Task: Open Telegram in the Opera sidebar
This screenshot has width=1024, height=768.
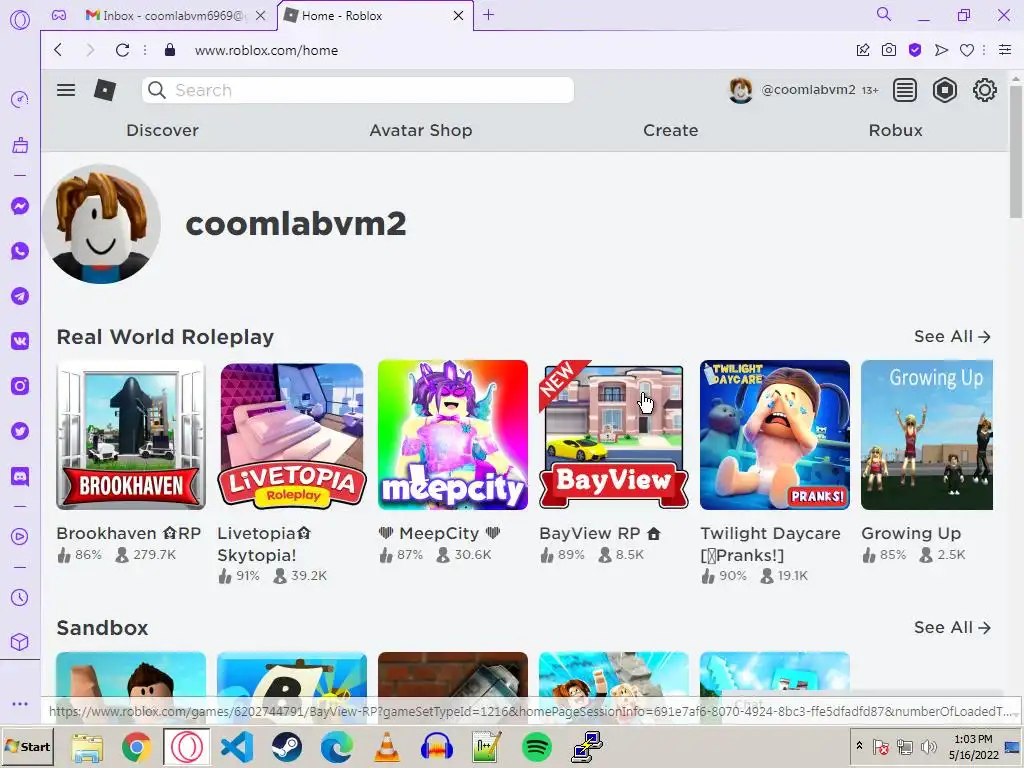Action: point(20,296)
